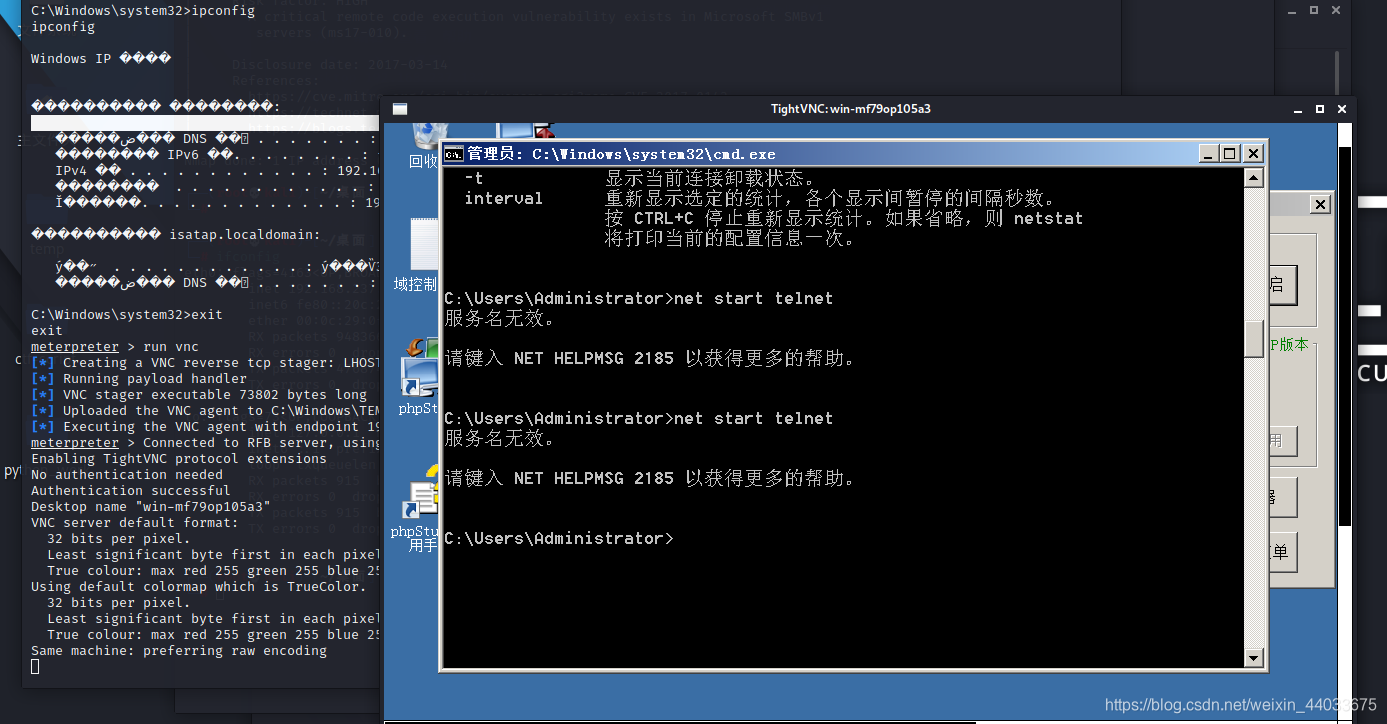Click the empty C:\Users\Administrator> prompt line
The height and width of the screenshot is (724, 1387).
(x=559, y=538)
